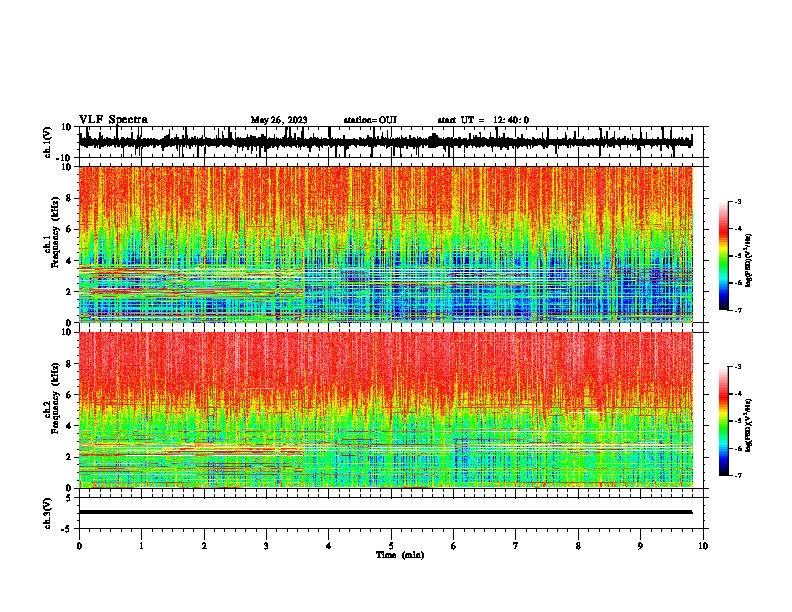The height and width of the screenshot is (612, 792).
Task: Click the "2" kHz tick on ch.2 frequency axis
Action: 70,457
